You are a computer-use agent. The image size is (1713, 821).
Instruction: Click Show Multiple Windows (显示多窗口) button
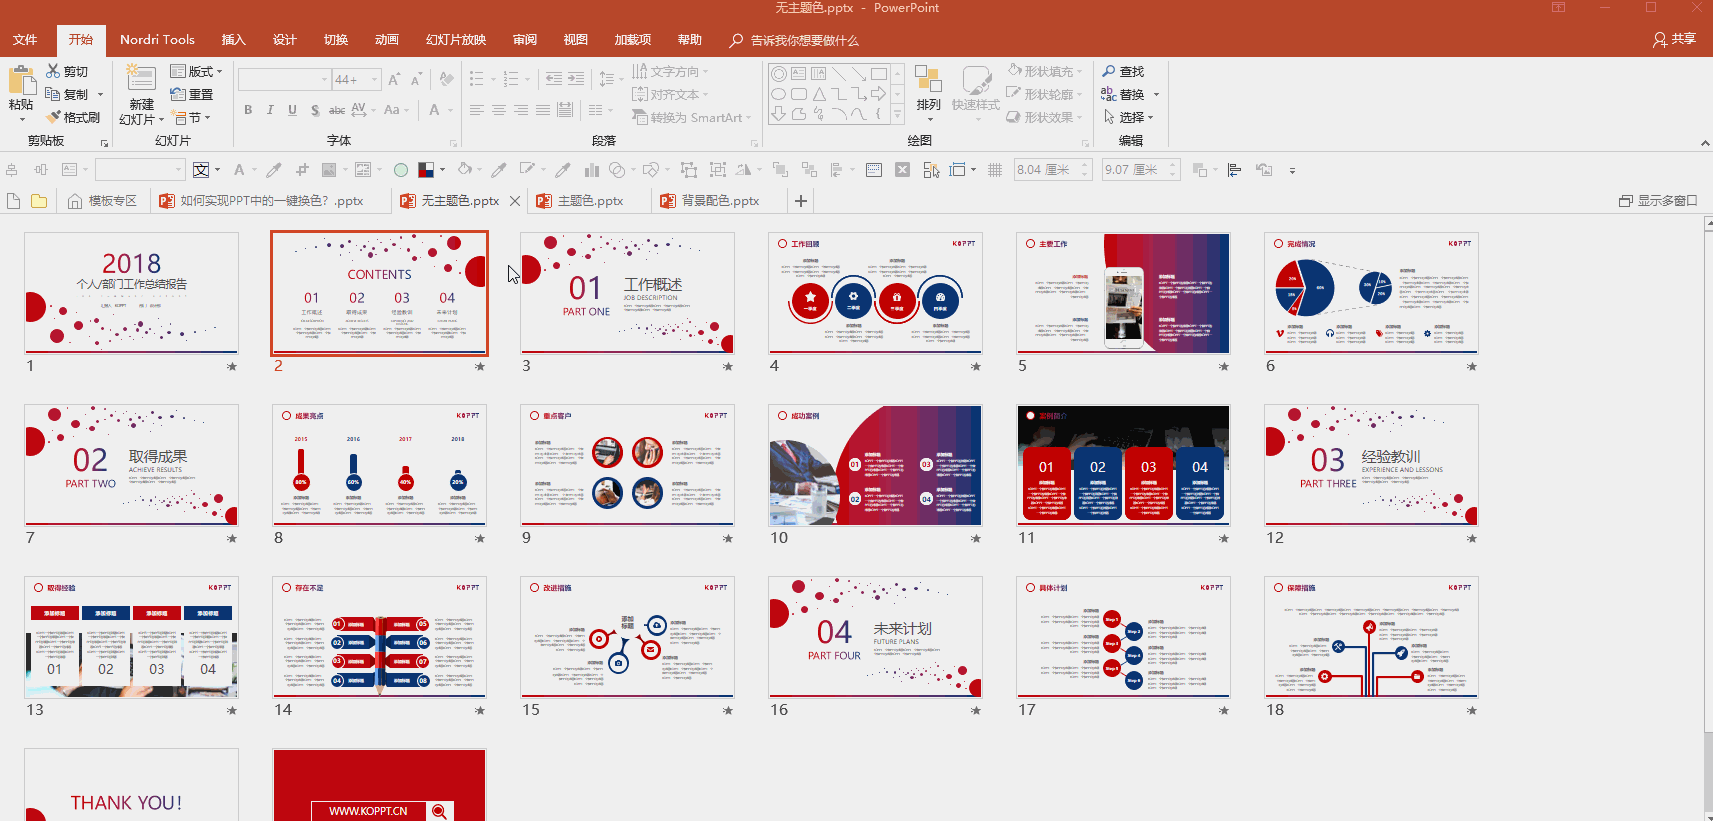click(1658, 201)
